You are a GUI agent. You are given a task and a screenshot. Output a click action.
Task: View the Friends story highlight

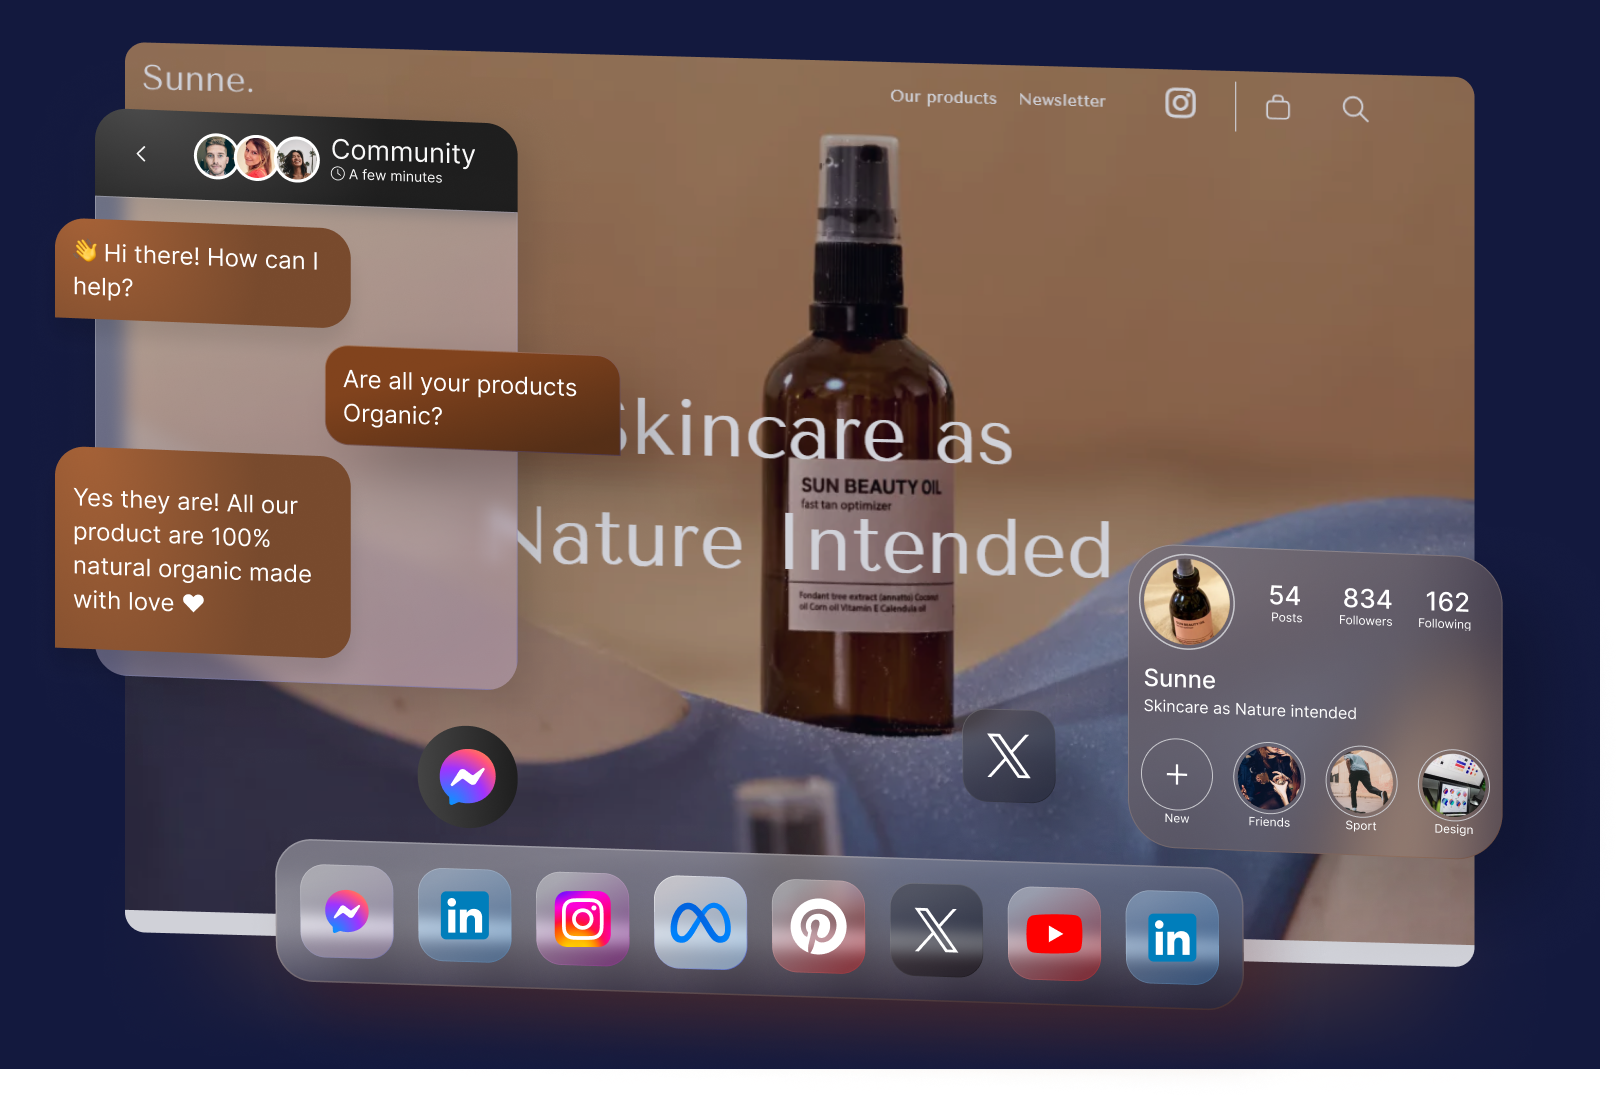click(1269, 778)
